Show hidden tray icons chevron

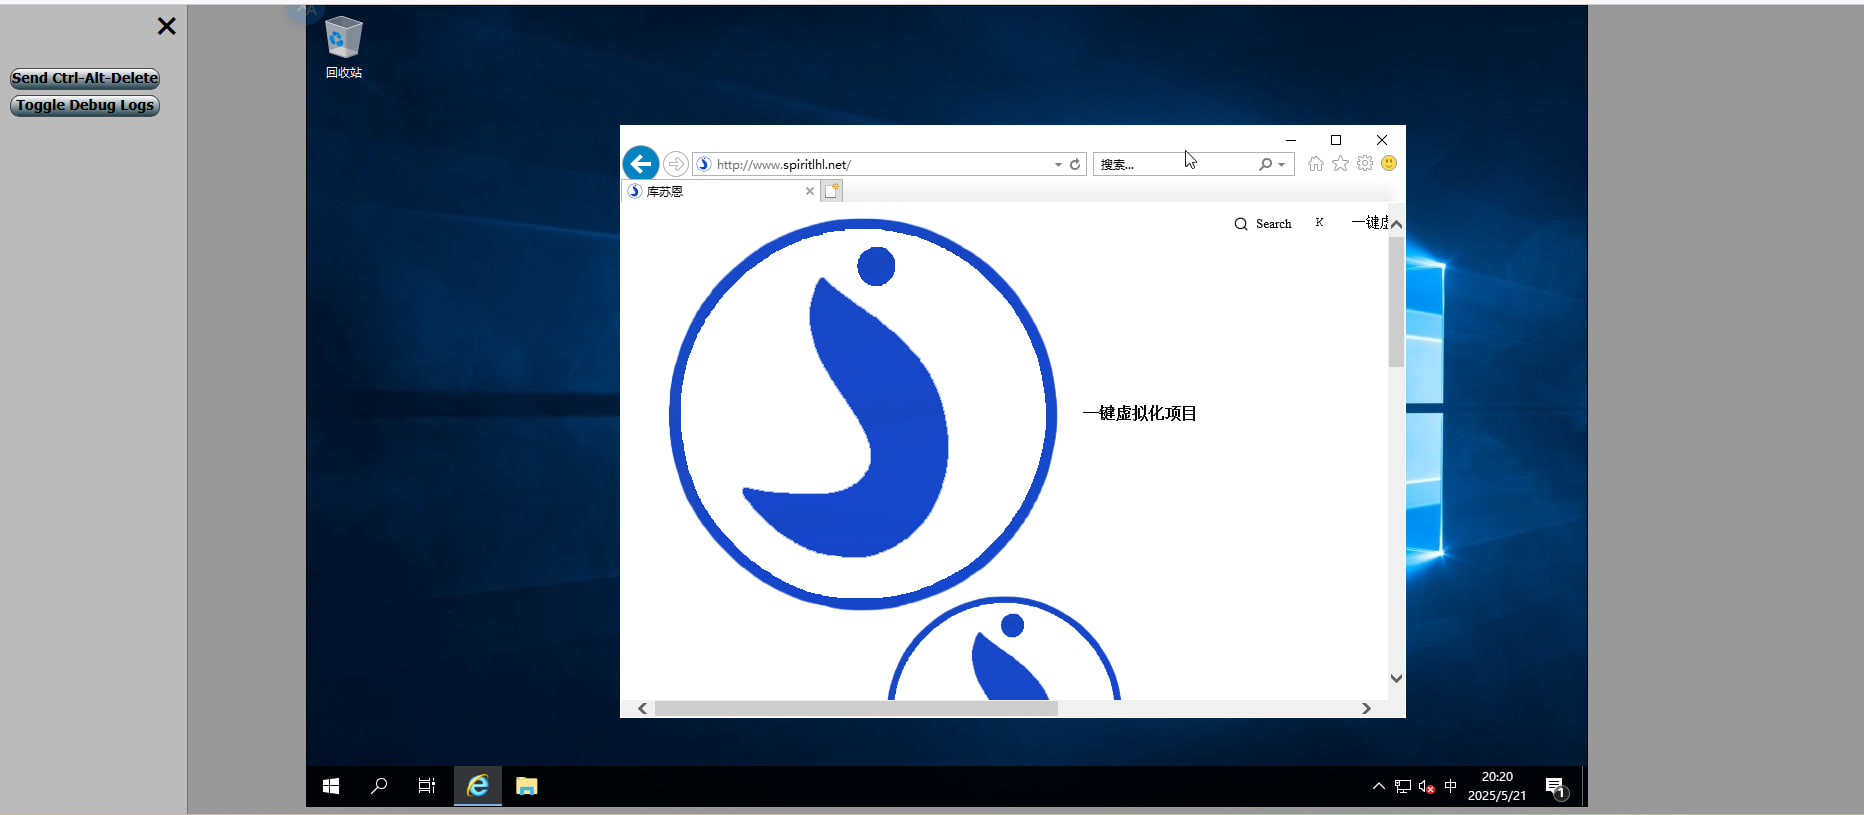point(1379,786)
